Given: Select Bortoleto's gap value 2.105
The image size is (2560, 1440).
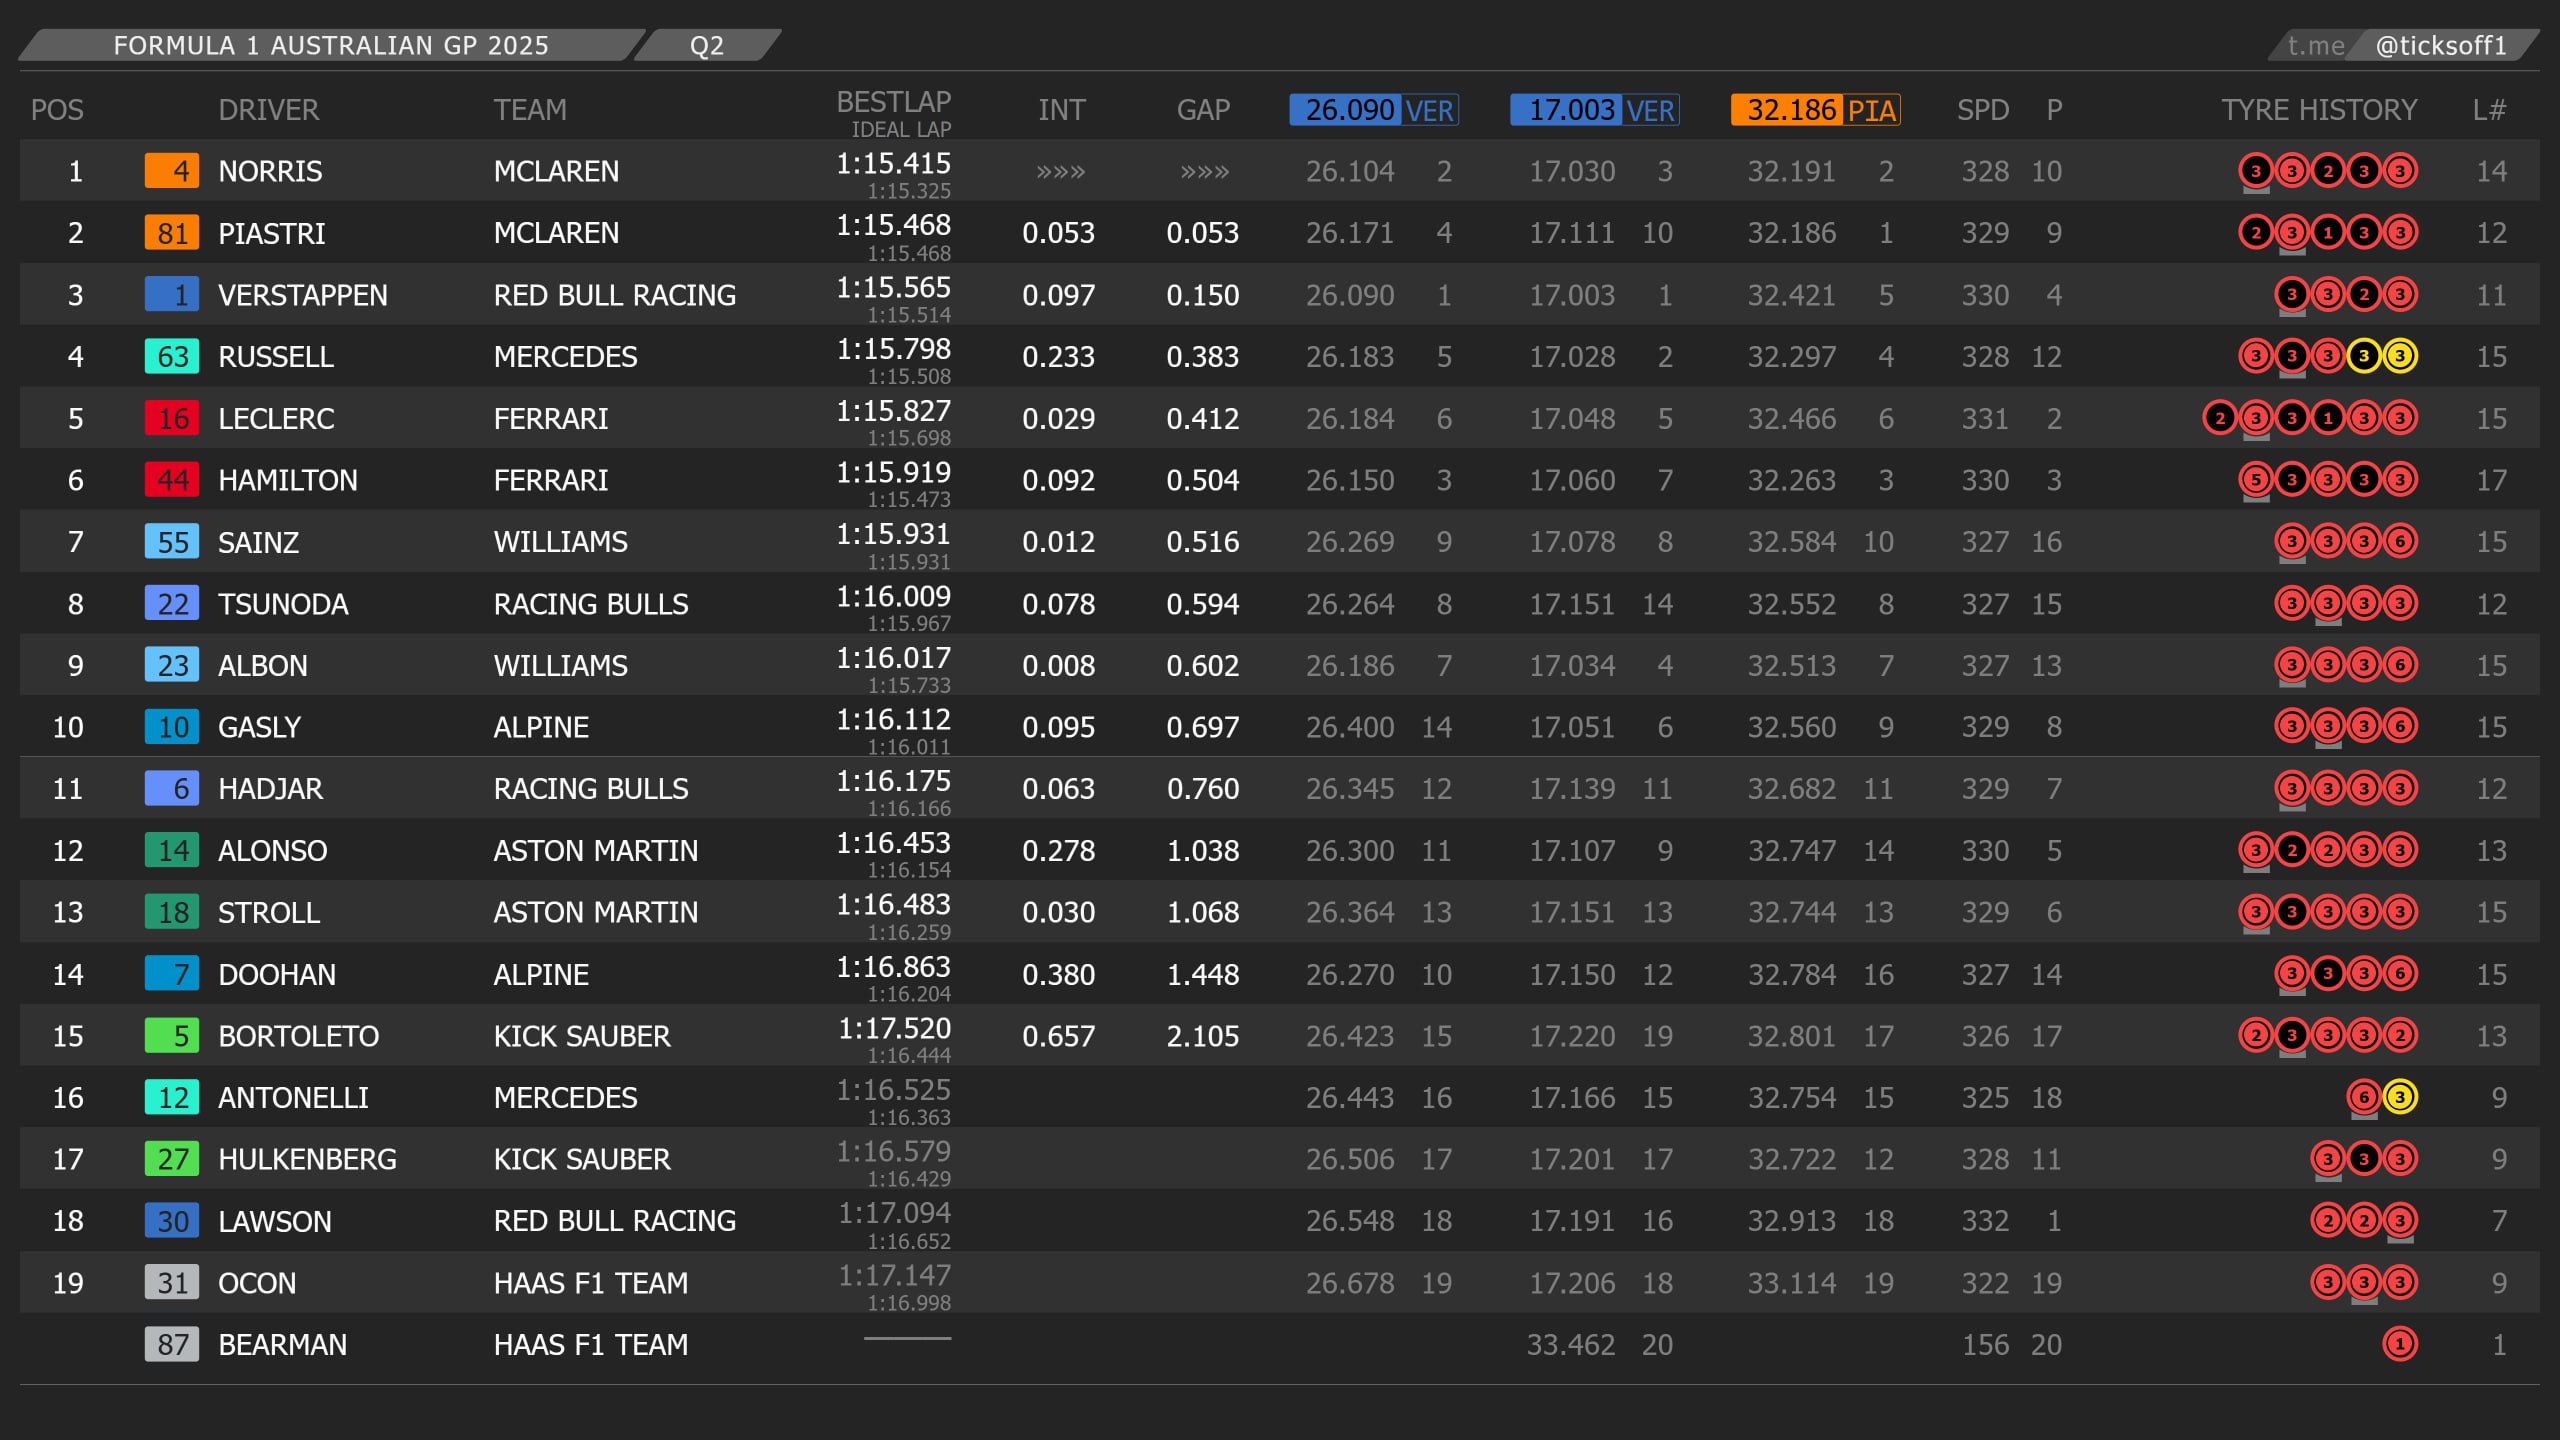Looking at the screenshot, I should pos(1203,1036).
